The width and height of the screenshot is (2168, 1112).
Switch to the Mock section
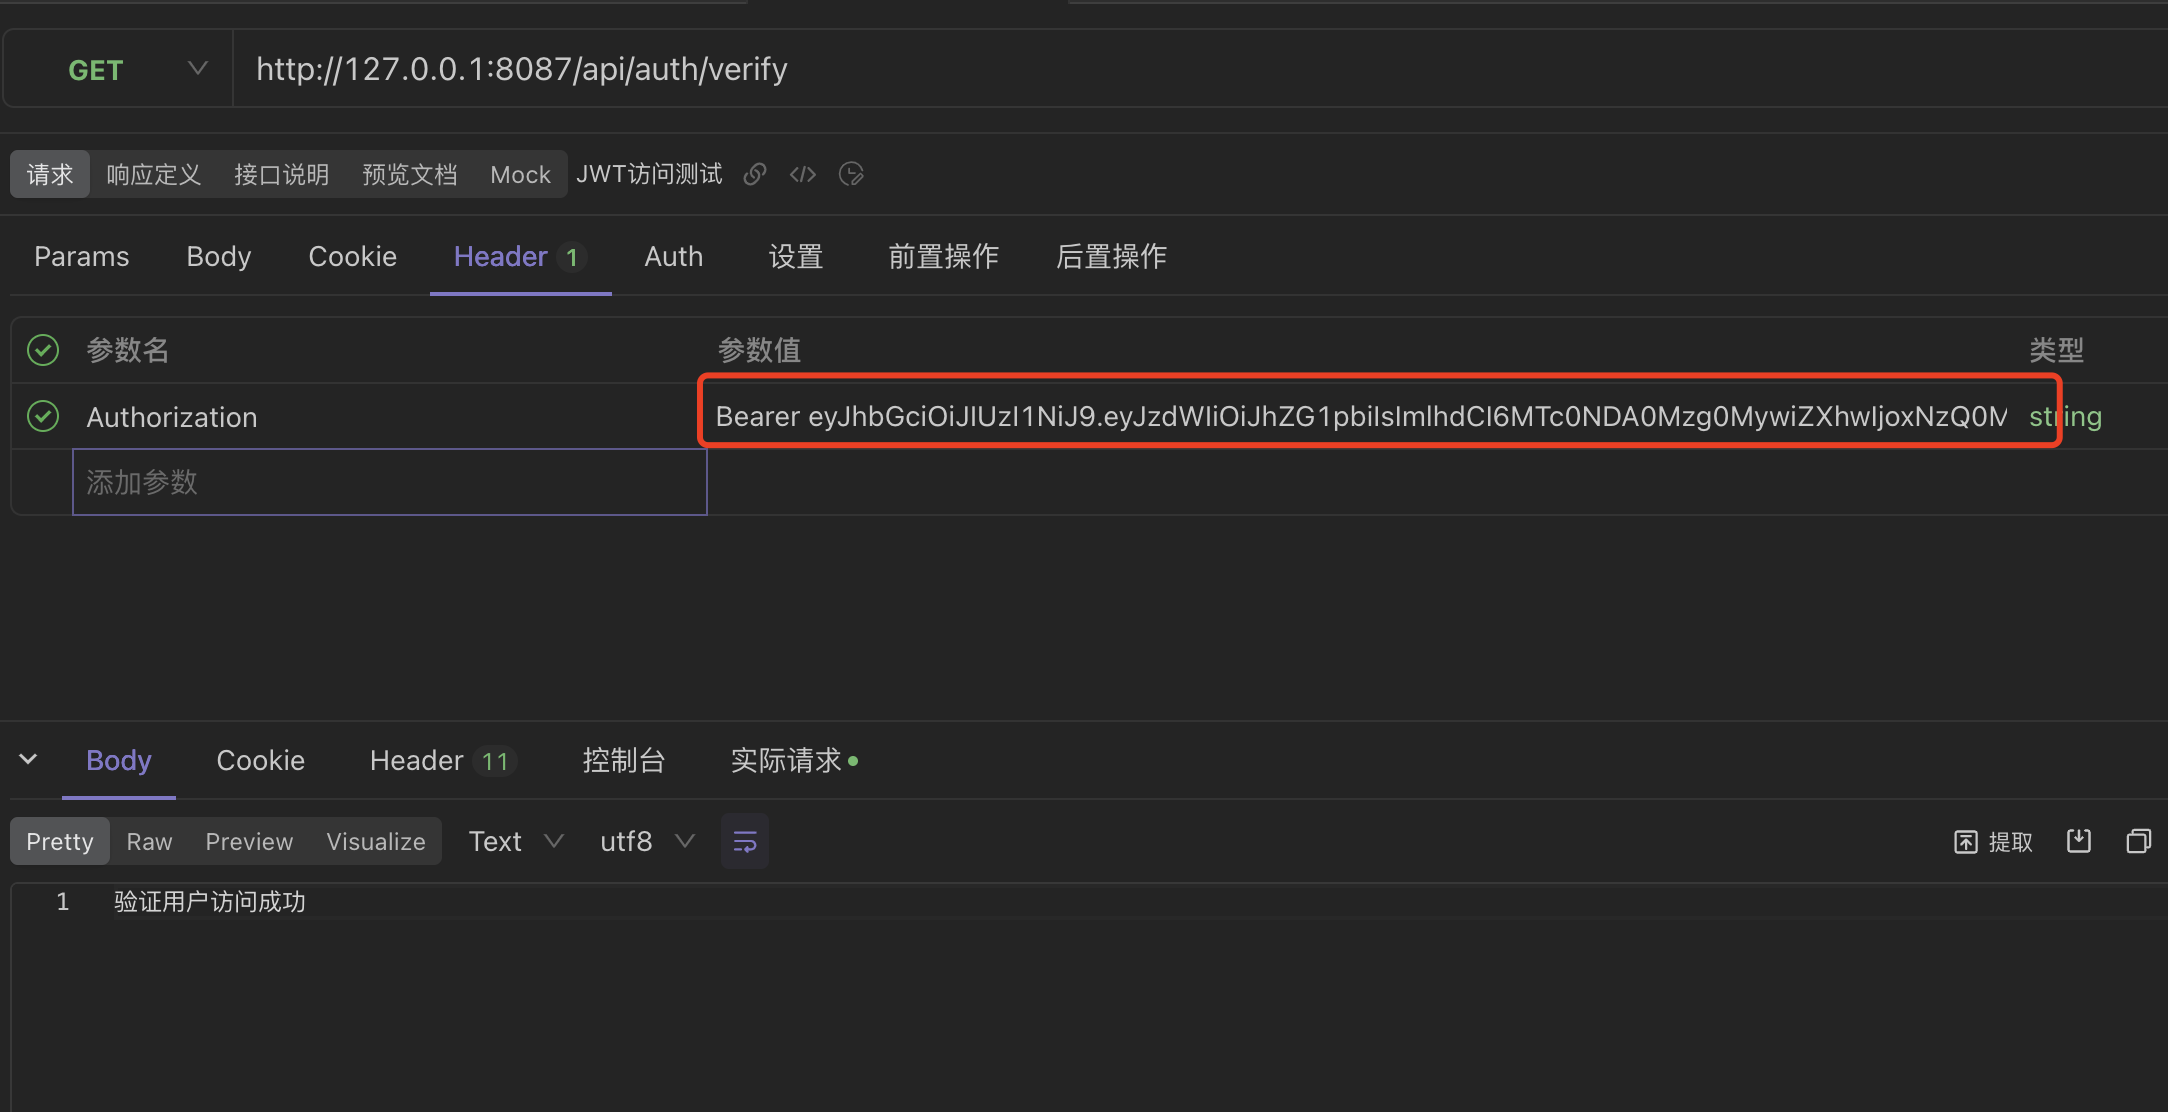tap(520, 175)
